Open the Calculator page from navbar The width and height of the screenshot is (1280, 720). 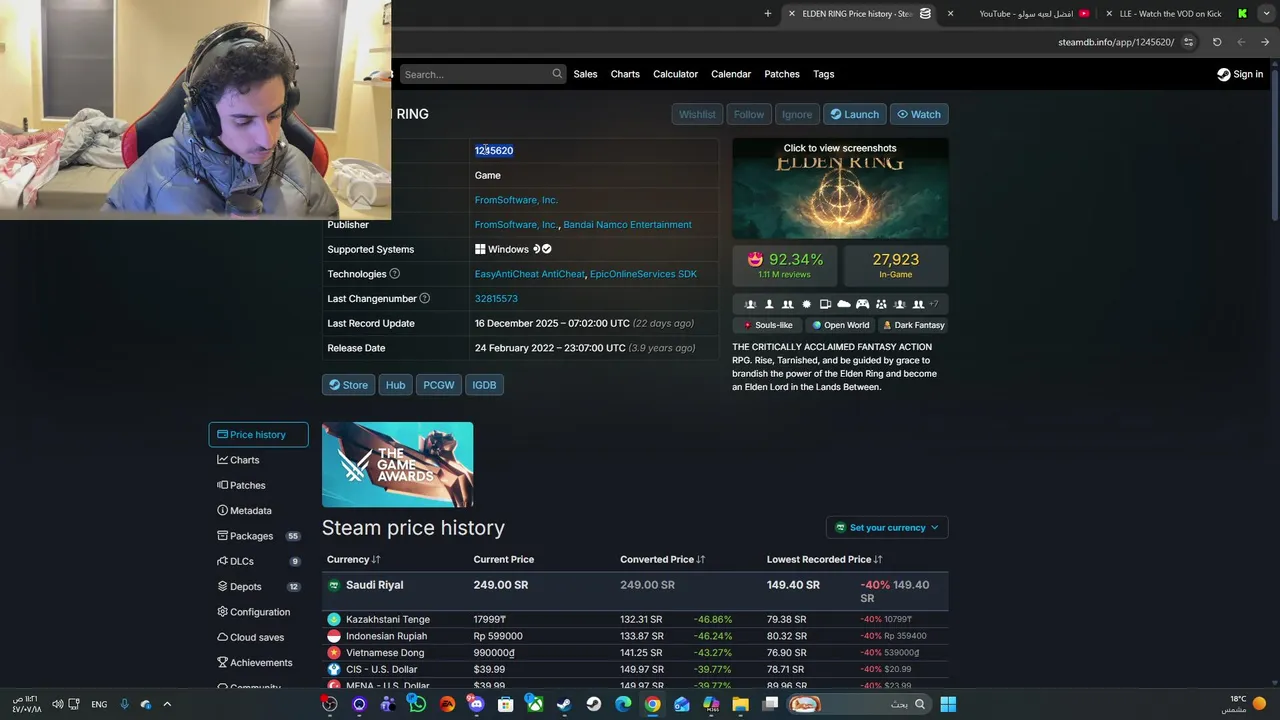coord(675,74)
